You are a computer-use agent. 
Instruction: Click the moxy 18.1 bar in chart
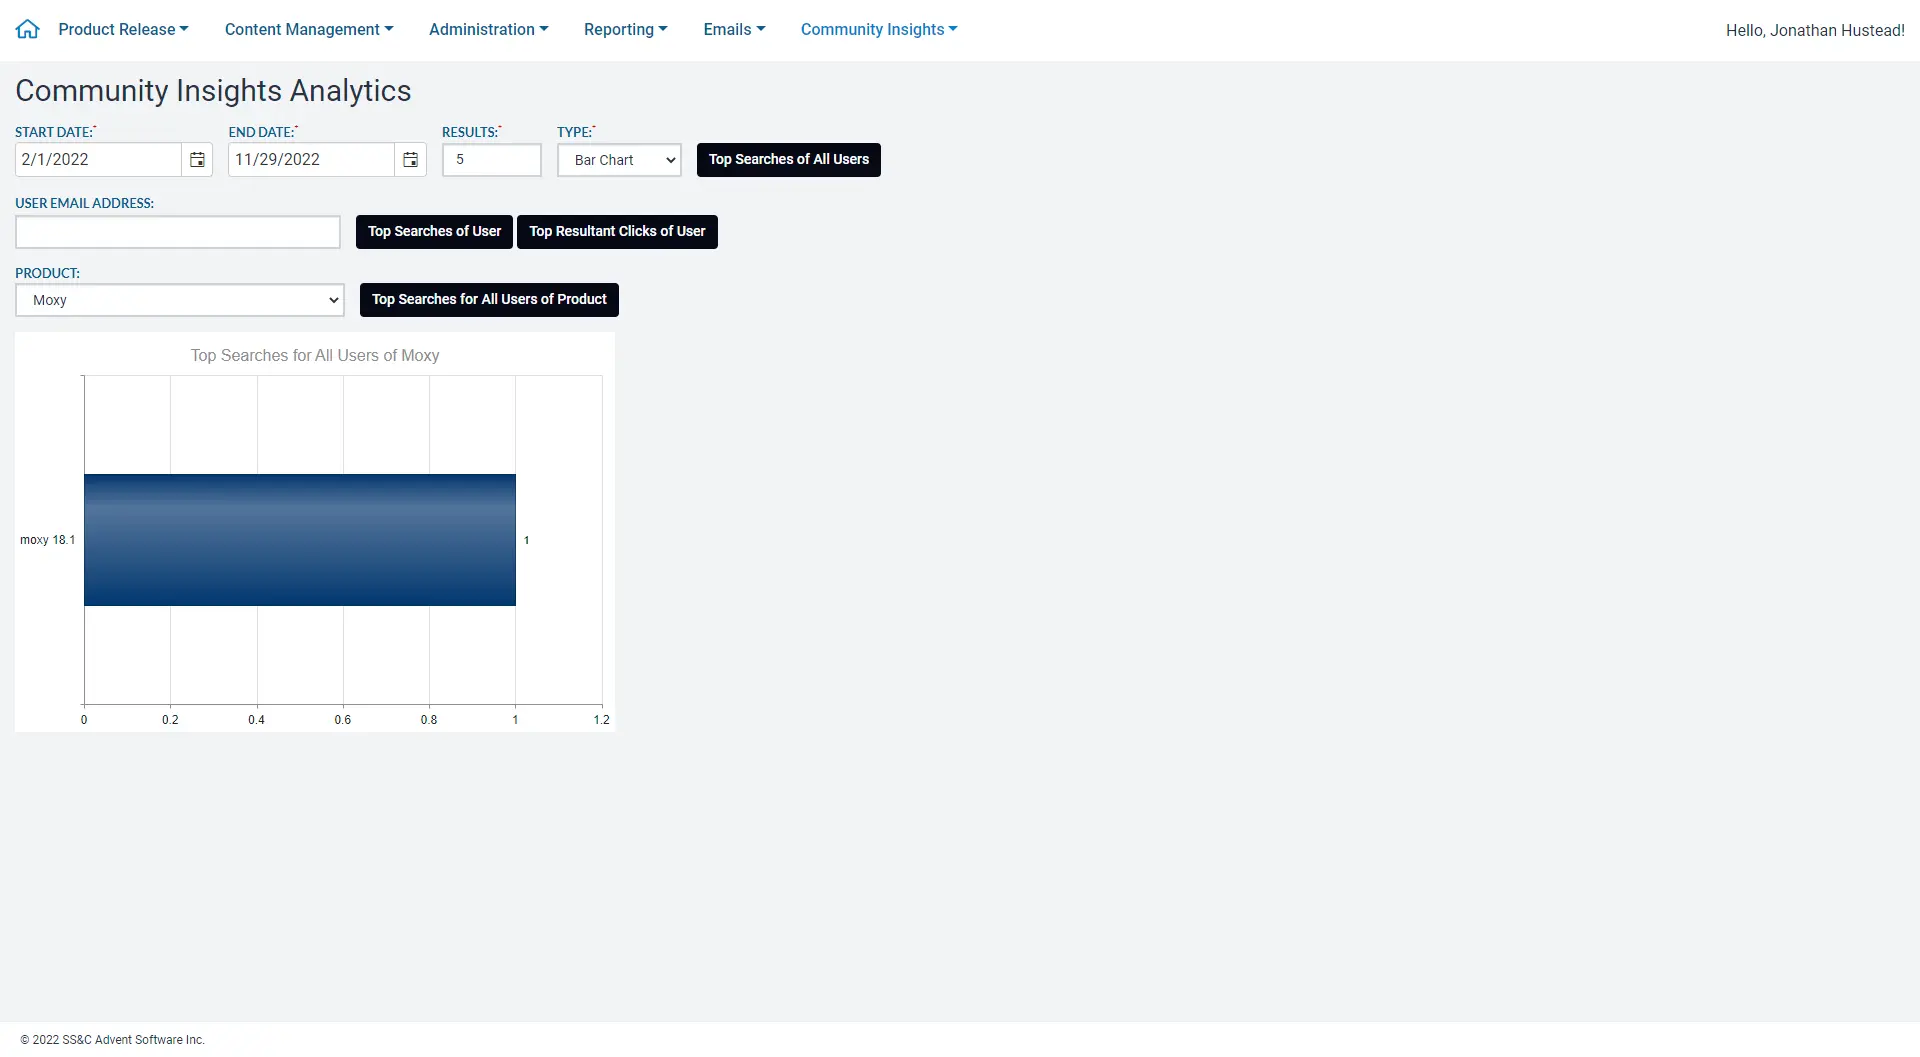300,540
